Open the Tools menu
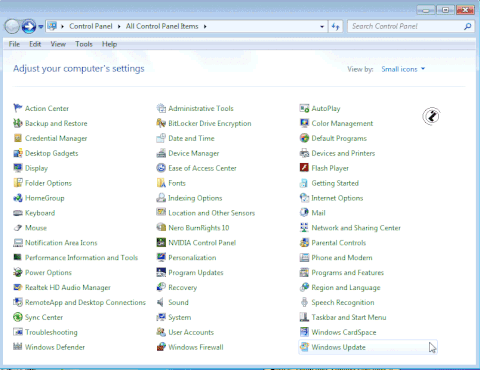 [x=84, y=44]
